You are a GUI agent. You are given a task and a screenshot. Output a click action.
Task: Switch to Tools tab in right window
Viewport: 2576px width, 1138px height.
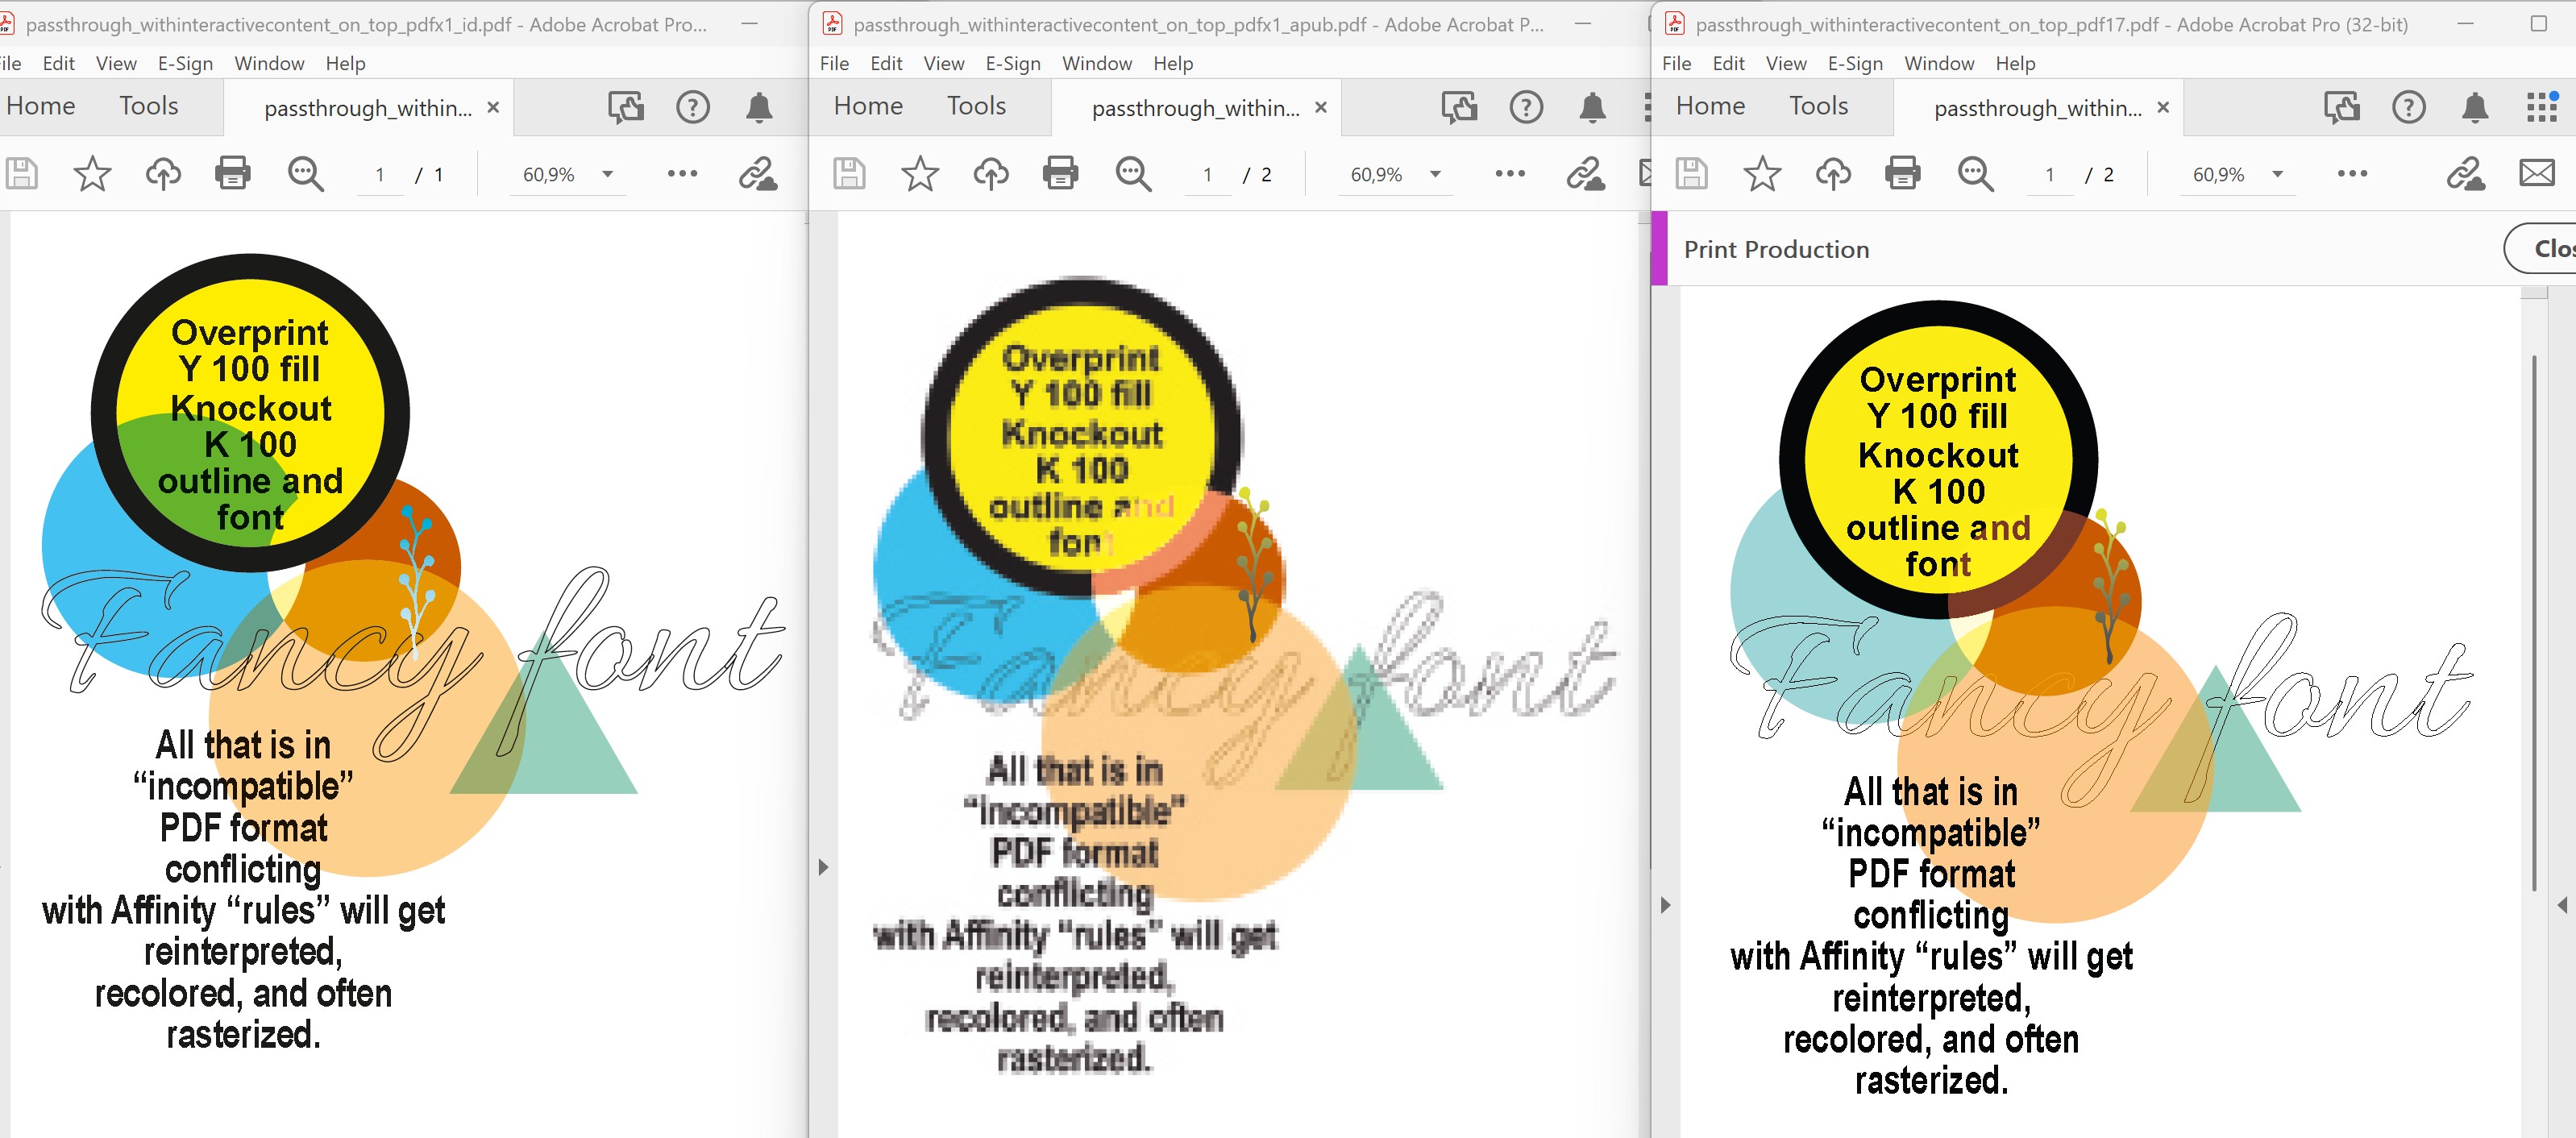point(1818,106)
